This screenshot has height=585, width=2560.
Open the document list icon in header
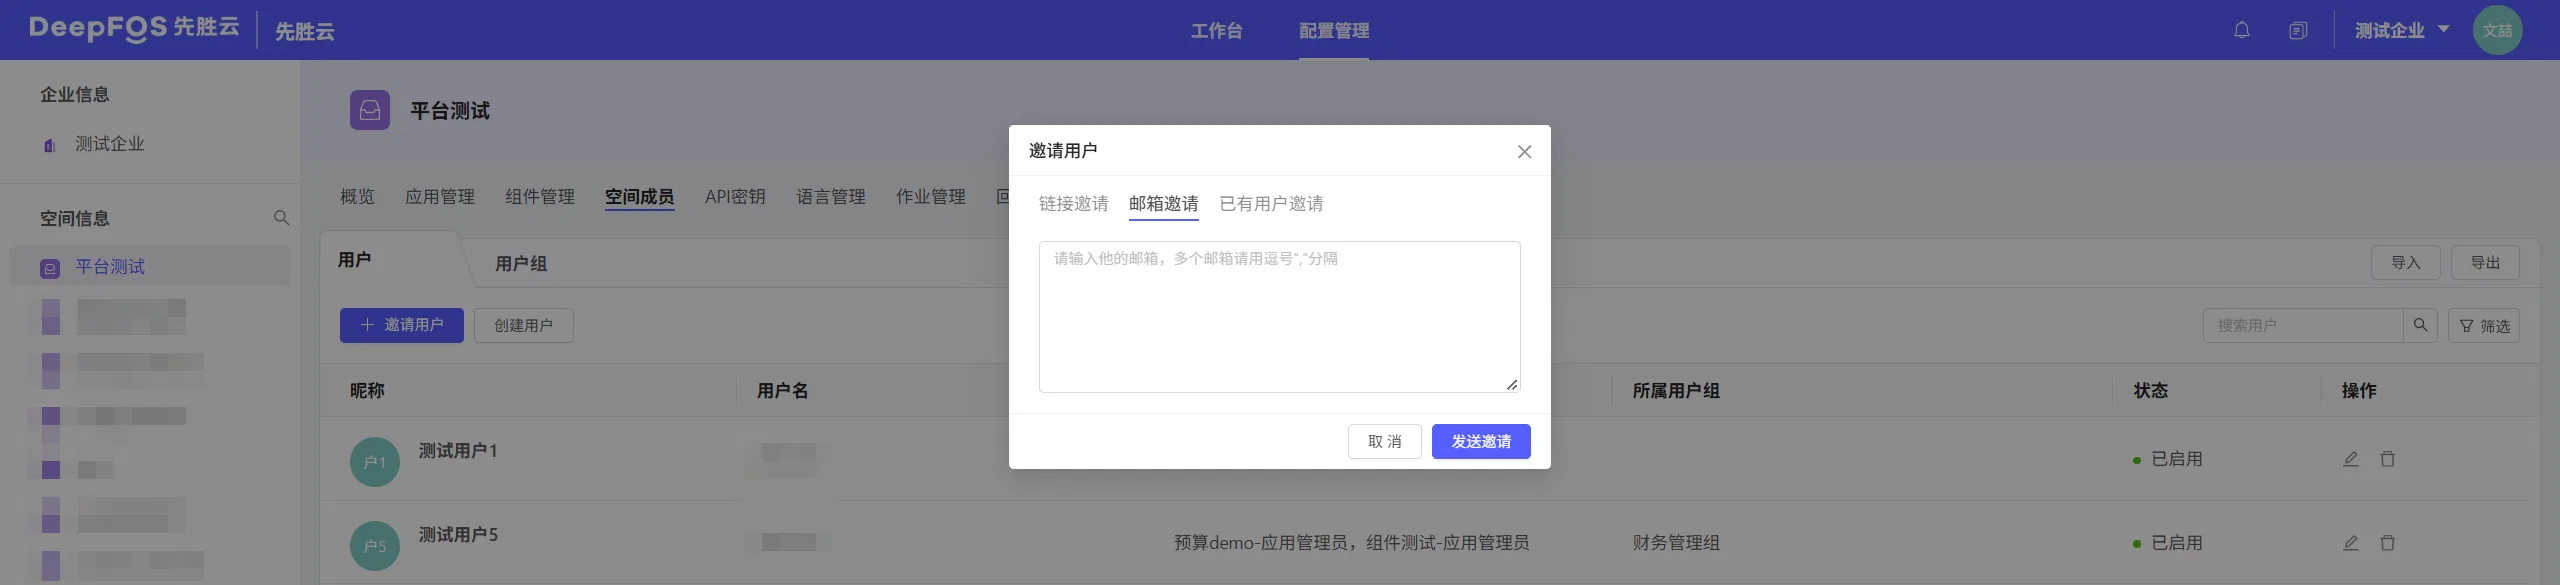tap(2298, 31)
